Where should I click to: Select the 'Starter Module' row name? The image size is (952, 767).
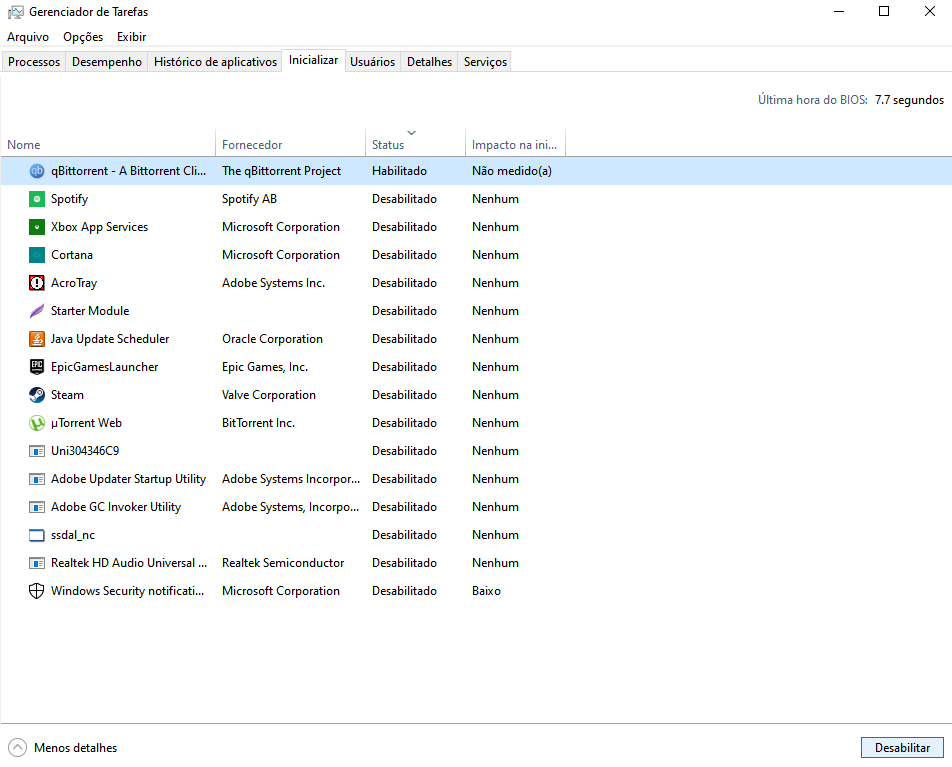tap(90, 311)
